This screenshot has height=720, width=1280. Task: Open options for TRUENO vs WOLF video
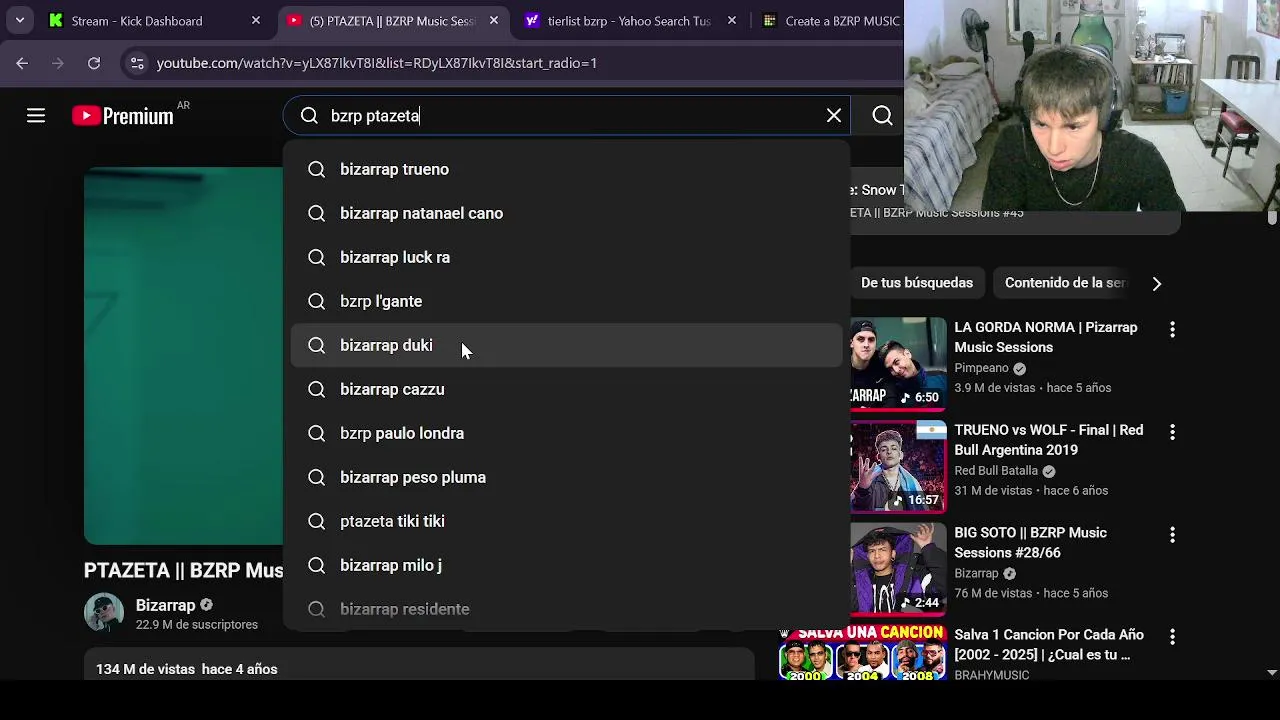pos(1172,432)
